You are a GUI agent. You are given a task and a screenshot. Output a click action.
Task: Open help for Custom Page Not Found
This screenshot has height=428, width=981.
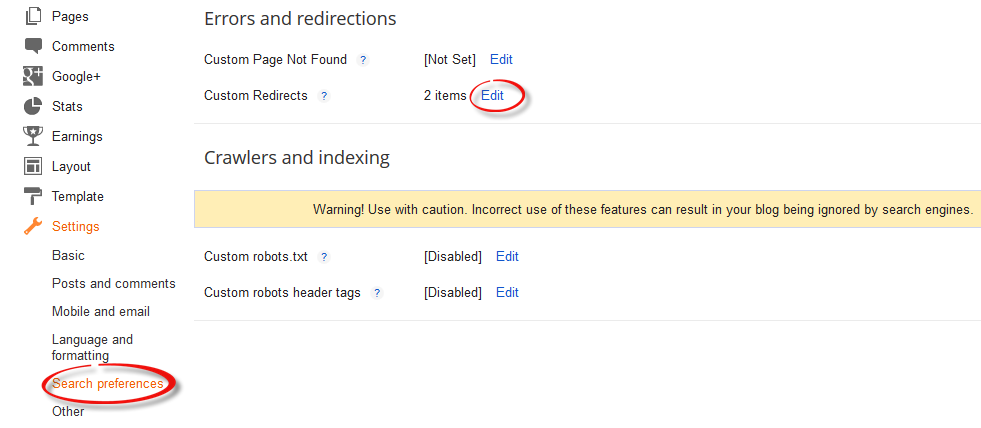(x=363, y=60)
